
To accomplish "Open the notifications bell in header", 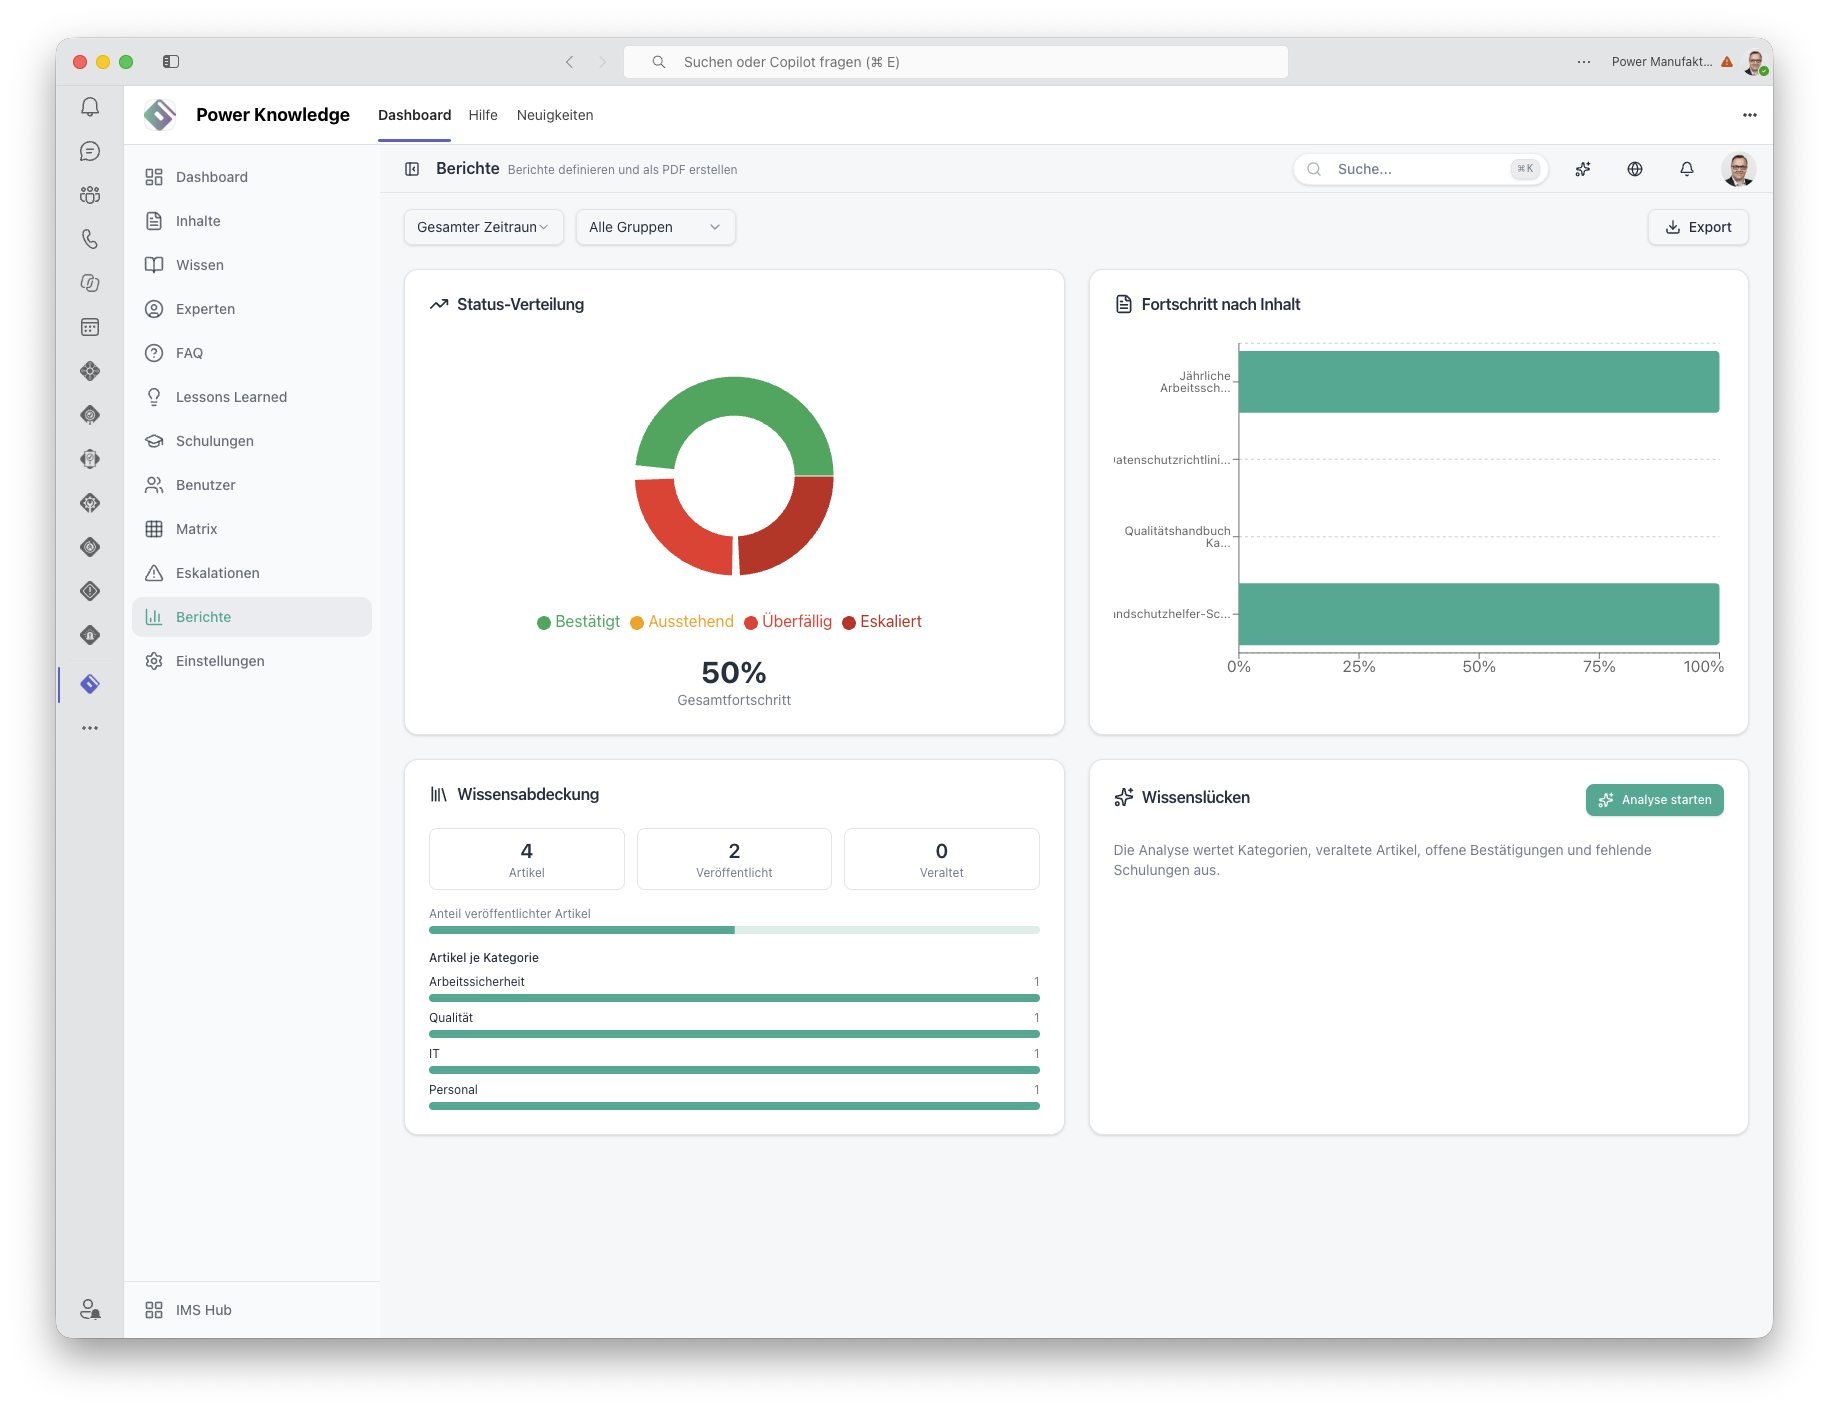I will click(x=1687, y=169).
